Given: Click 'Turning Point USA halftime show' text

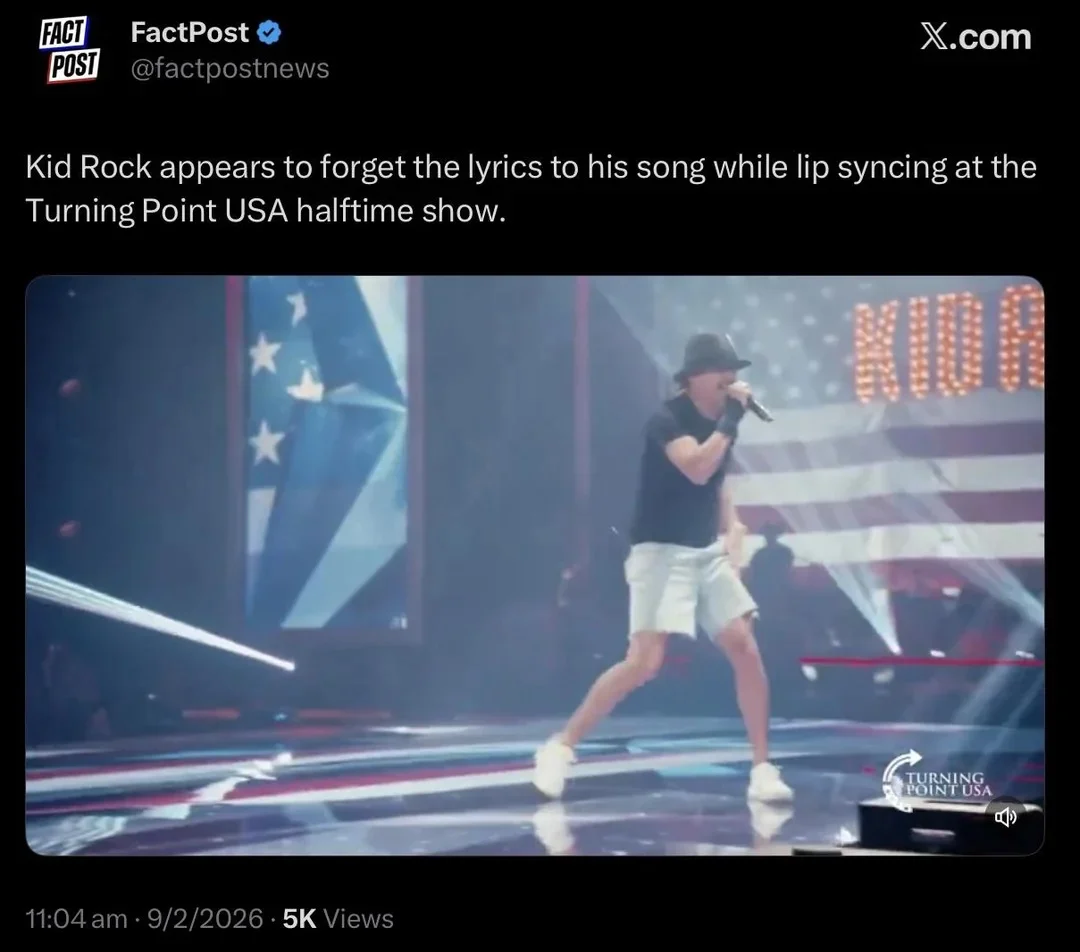Looking at the screenshot, I should [260, 212].
